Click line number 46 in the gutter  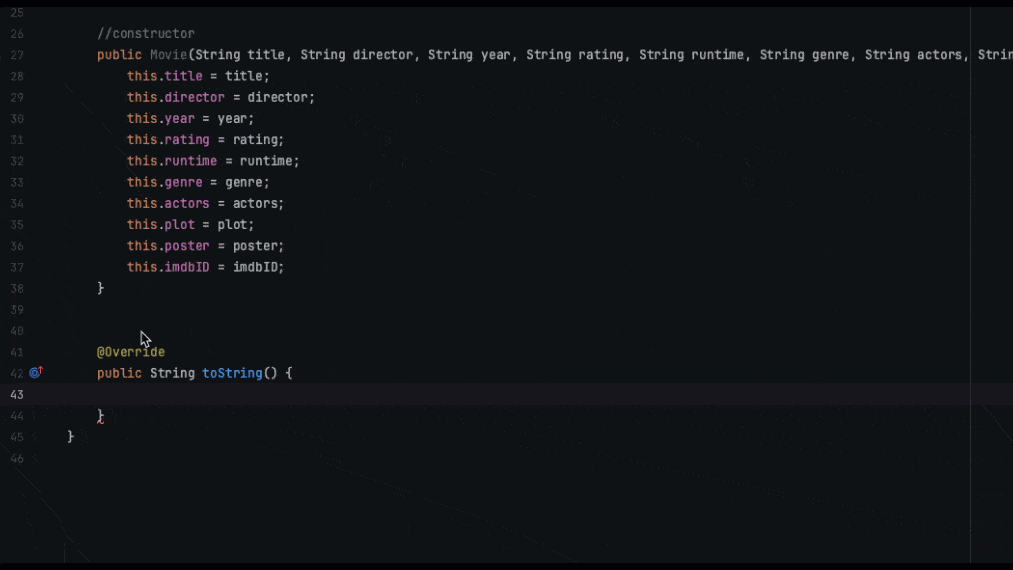click(17, 459)
